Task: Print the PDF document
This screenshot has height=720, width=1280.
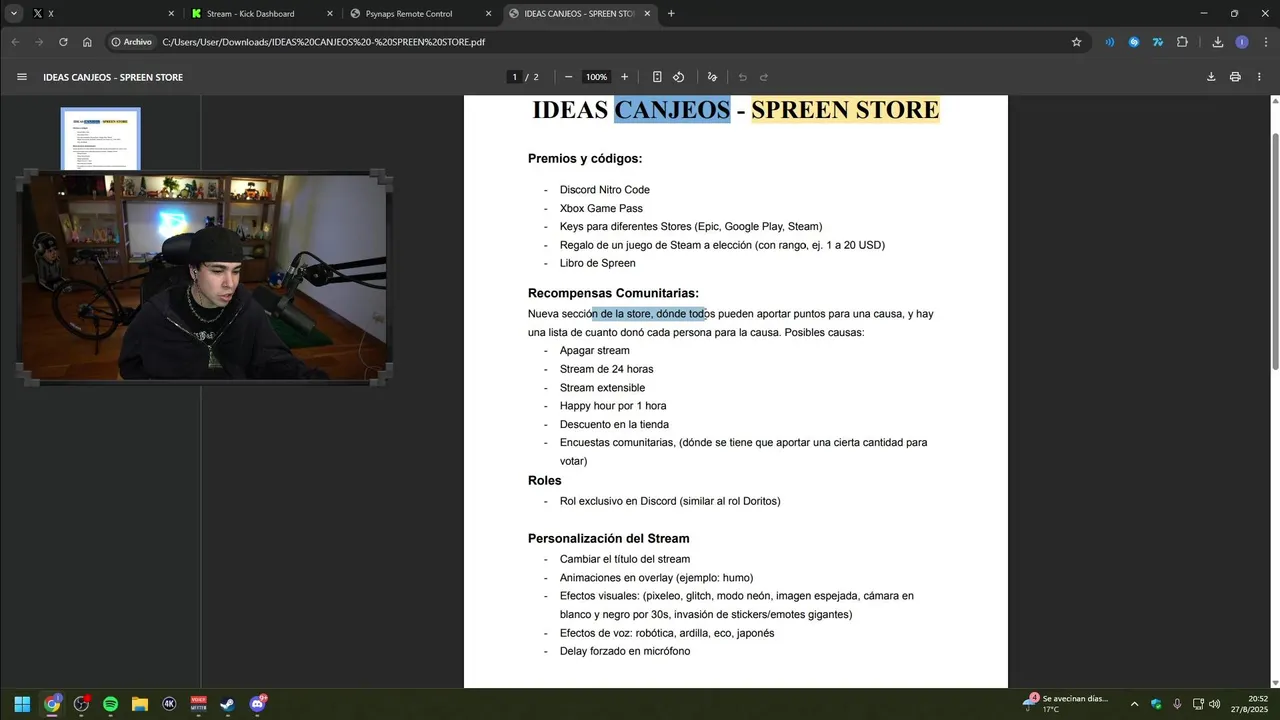Action: click(1235, 77)
